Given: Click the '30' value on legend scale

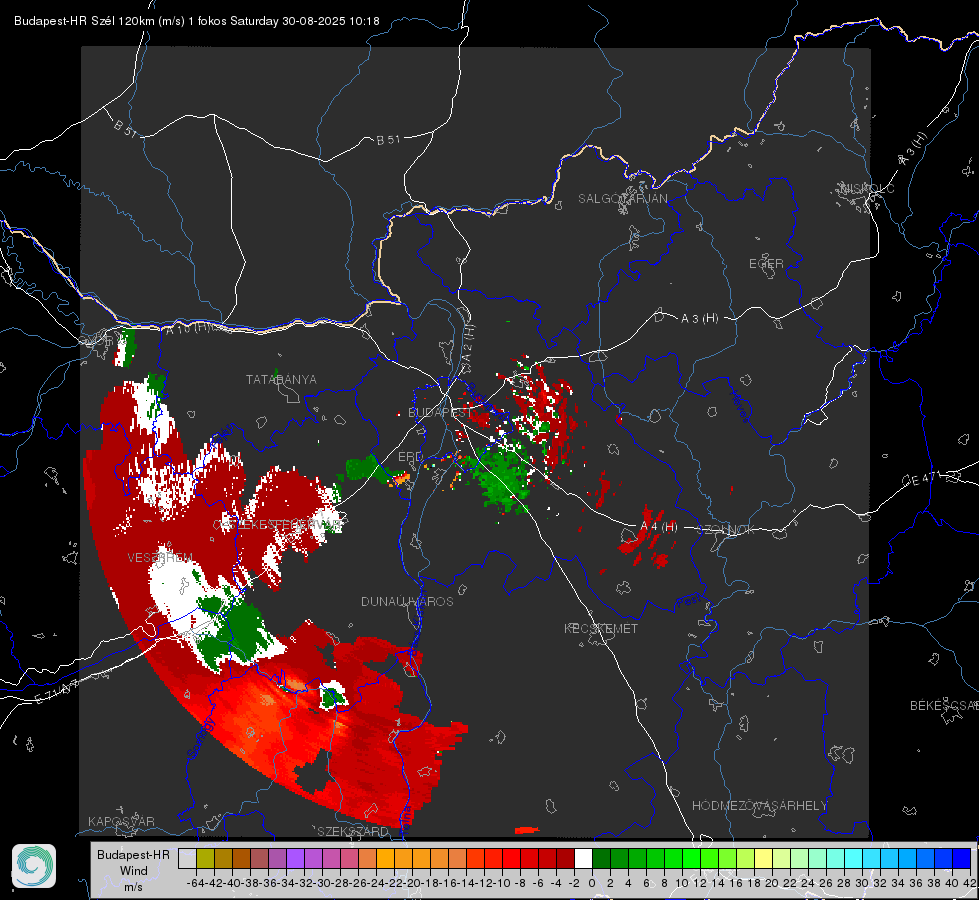Looking at the screenshot, I should [862, 883].
